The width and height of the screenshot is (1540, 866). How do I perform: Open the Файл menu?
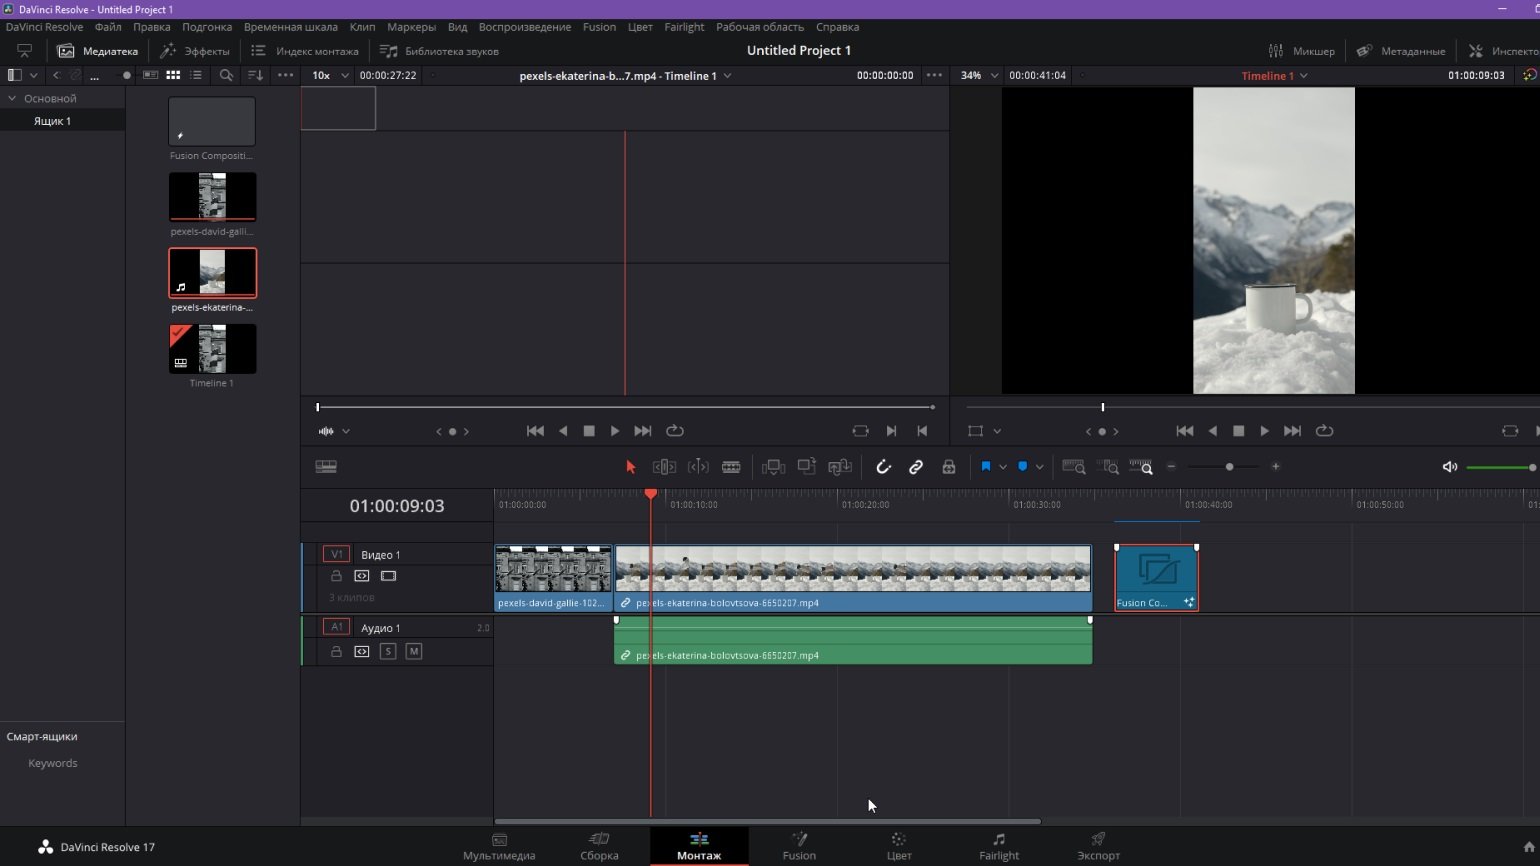(x=108, y=27)
